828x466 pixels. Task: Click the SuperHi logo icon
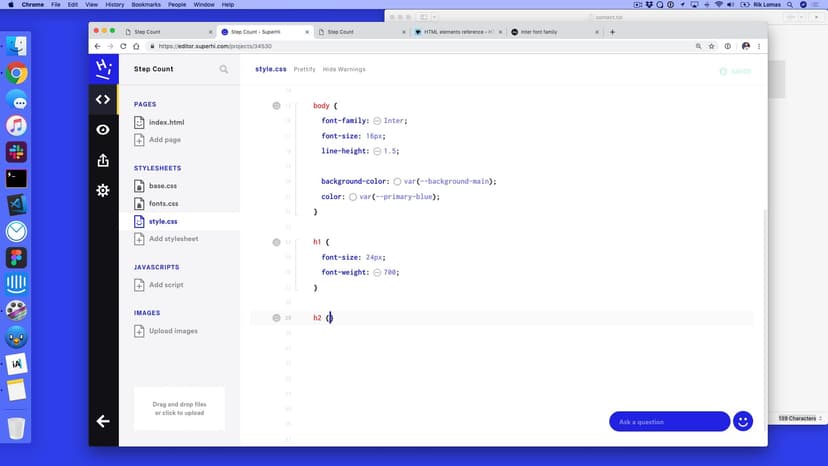tap(103, 68)
